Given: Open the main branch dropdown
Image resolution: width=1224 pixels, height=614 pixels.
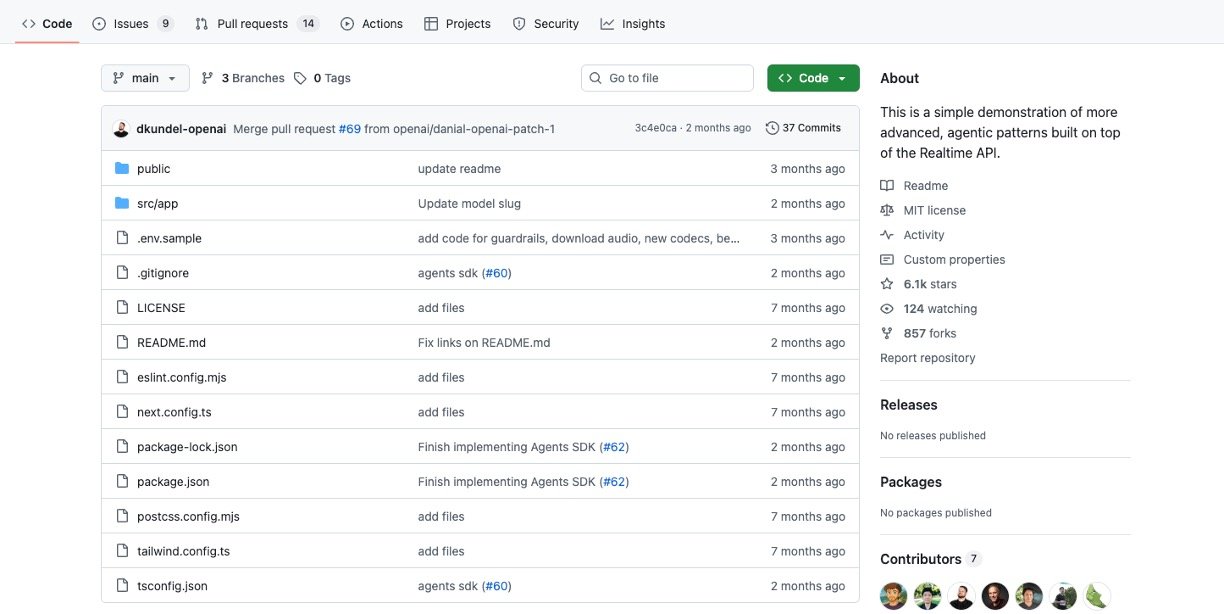Looking at the screenshot, I should point(145,78).
